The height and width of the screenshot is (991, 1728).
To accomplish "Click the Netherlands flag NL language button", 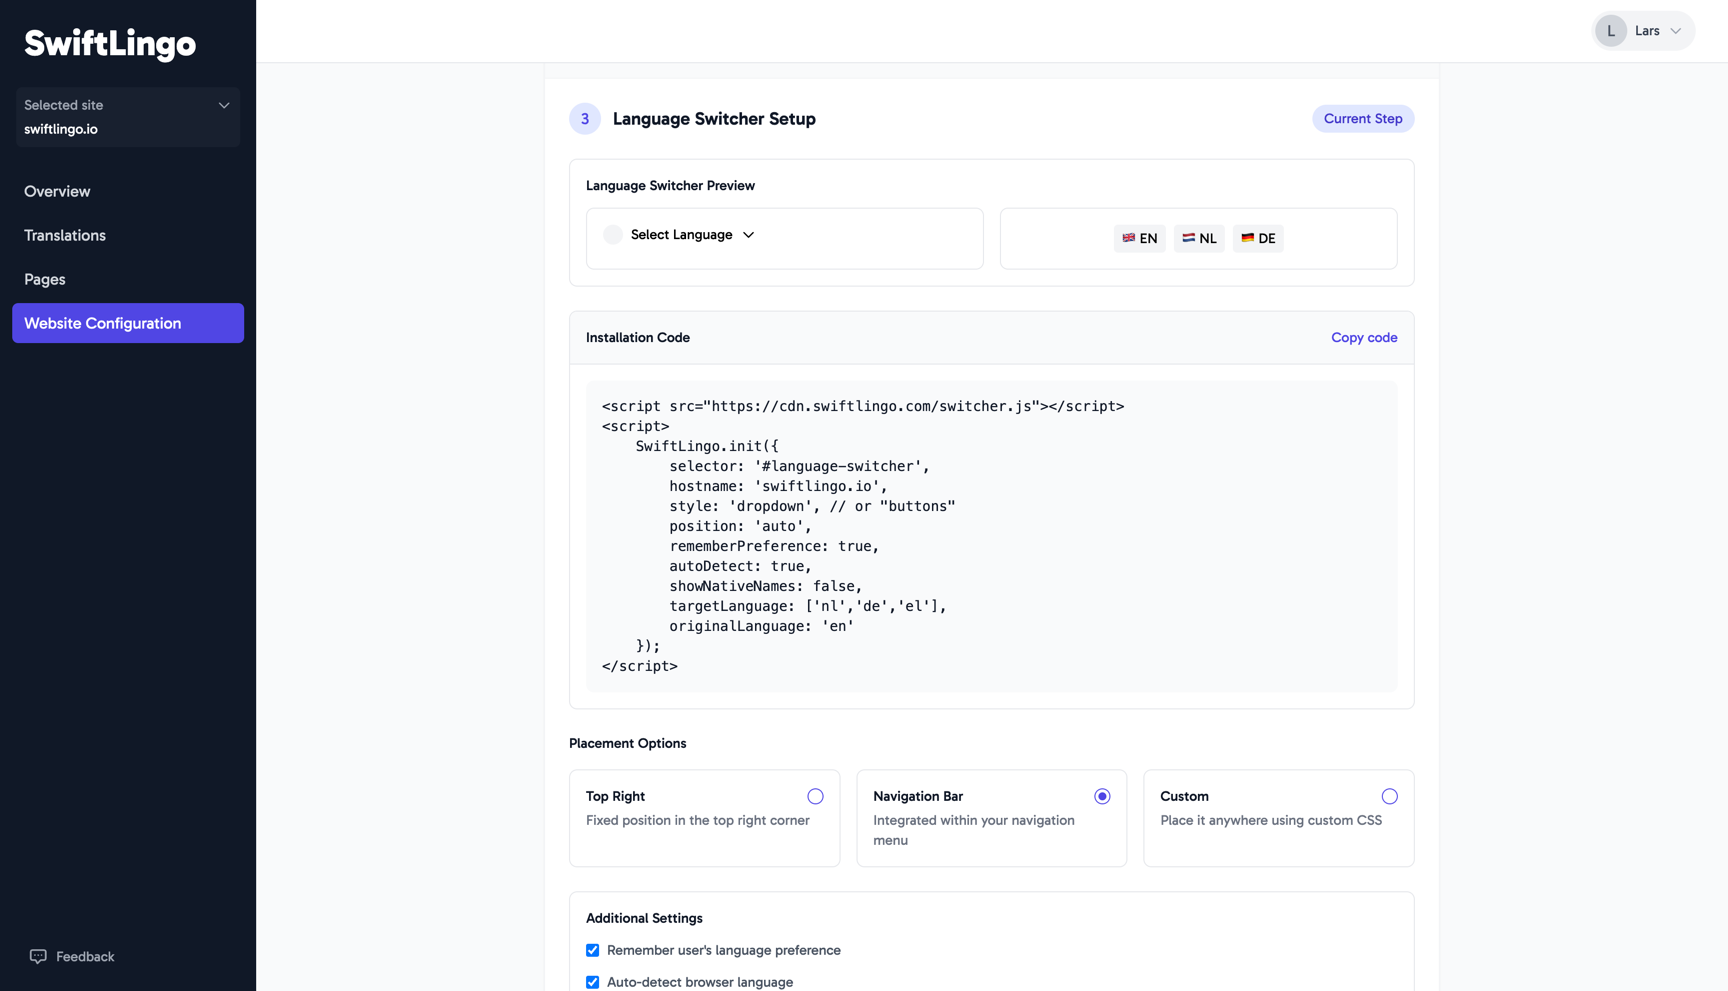I will 1199,238.
